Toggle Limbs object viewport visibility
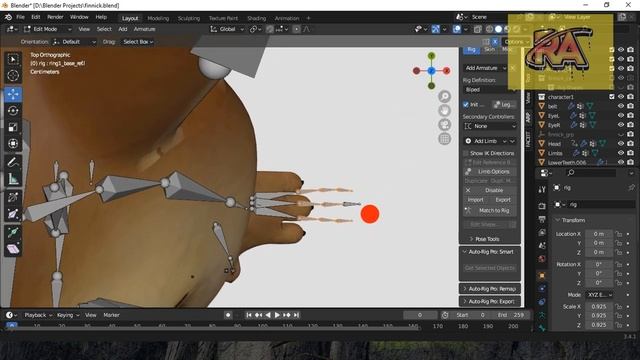 click(621, 153)
